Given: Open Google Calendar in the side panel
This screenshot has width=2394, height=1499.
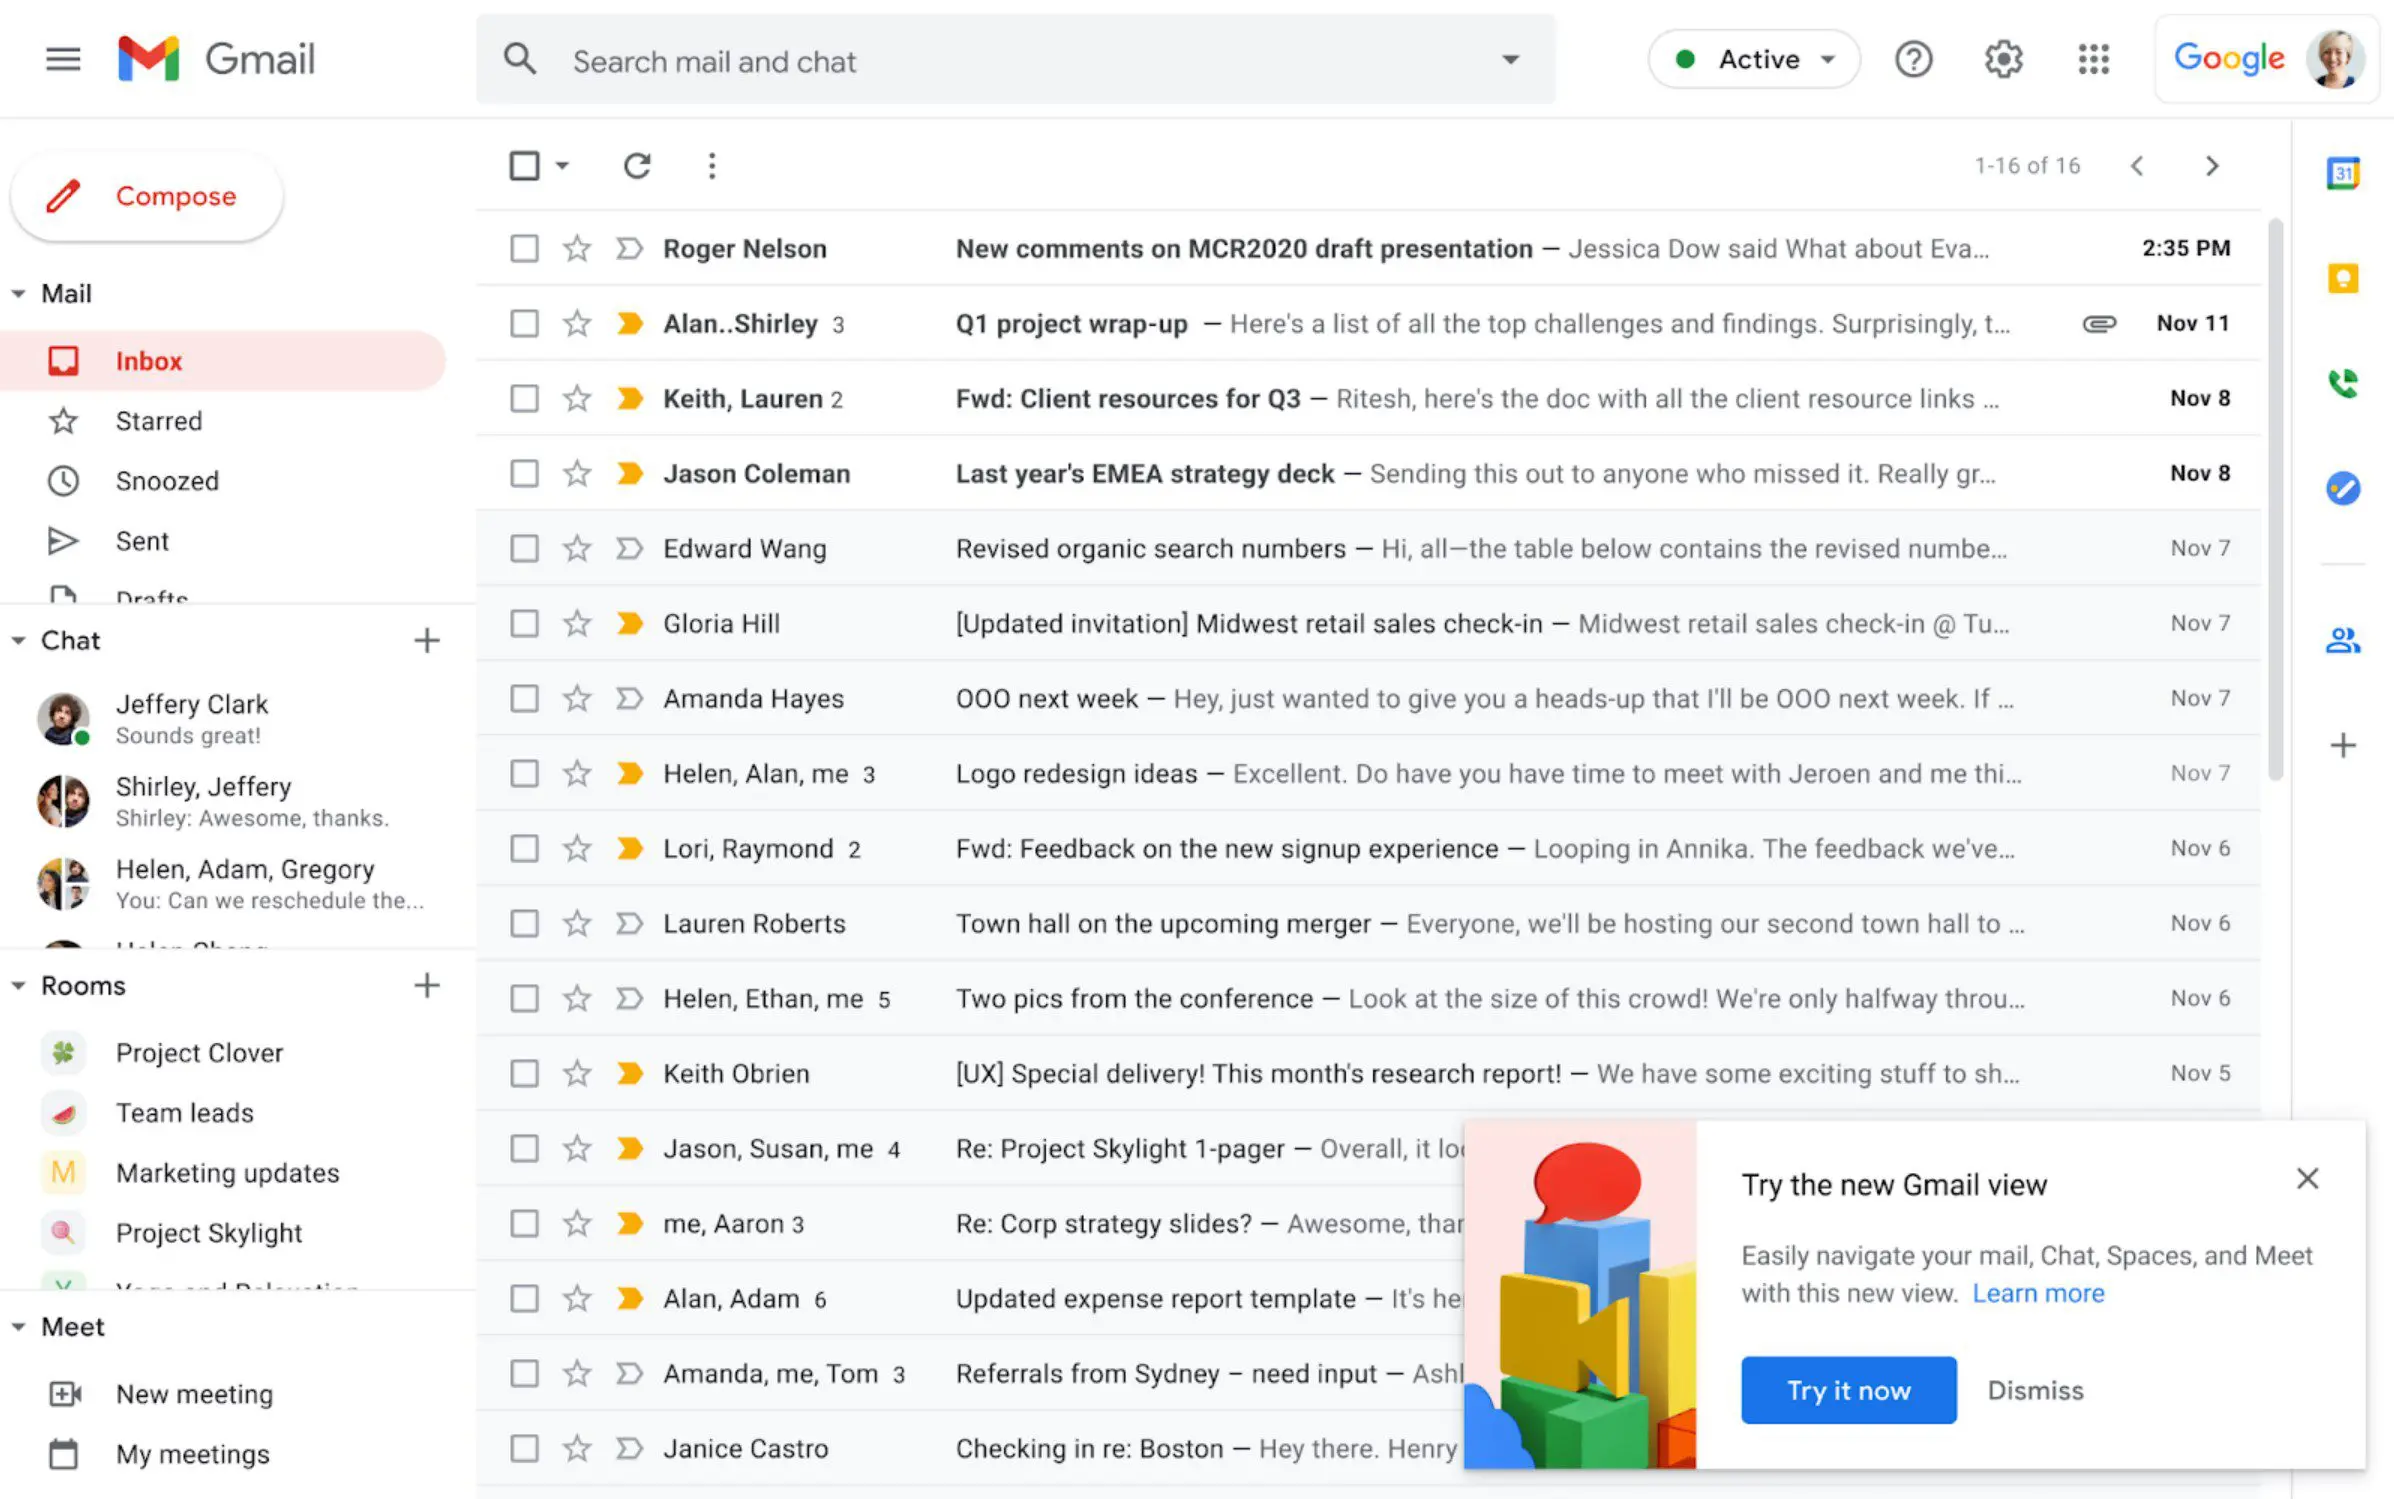Looking at the screenshot, I should [2343, 172].
